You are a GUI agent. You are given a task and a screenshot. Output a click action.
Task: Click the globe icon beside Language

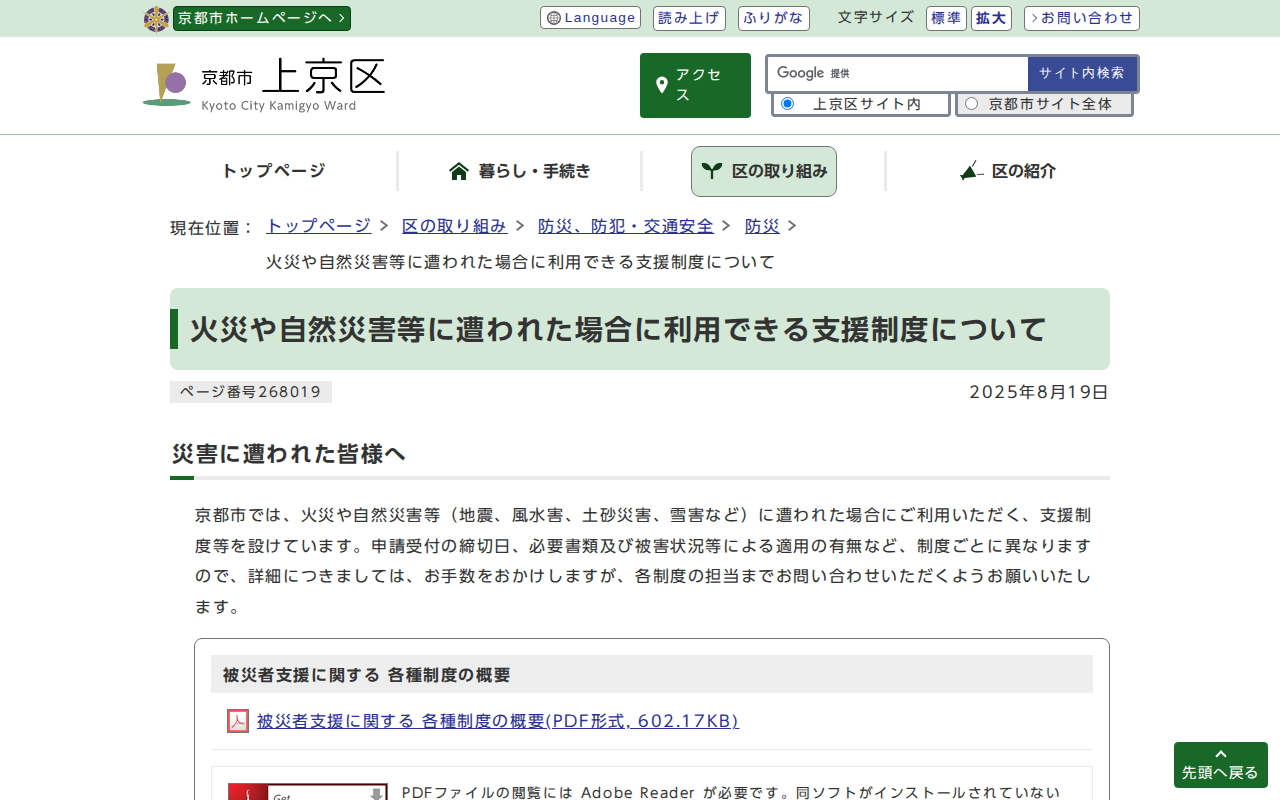point(553,18)
